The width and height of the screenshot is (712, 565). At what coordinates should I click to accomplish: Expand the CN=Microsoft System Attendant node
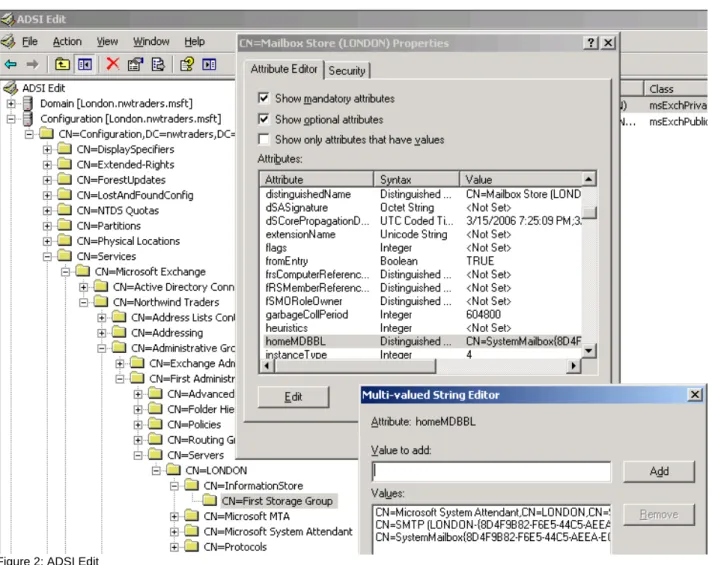click(174, 531)
